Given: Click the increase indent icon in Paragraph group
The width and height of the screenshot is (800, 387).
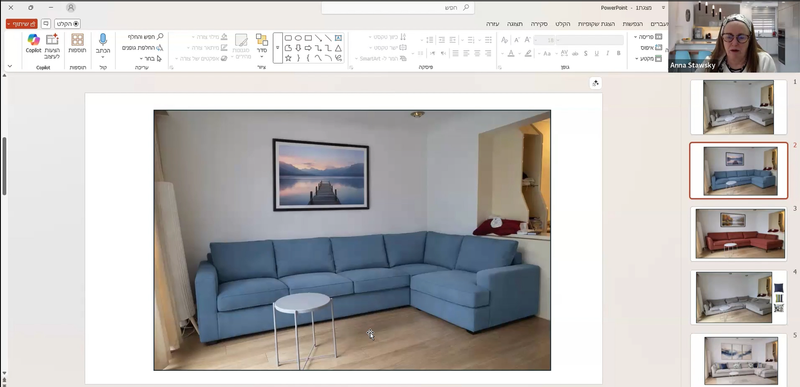Looking at the screenshot, I should 441,40.
